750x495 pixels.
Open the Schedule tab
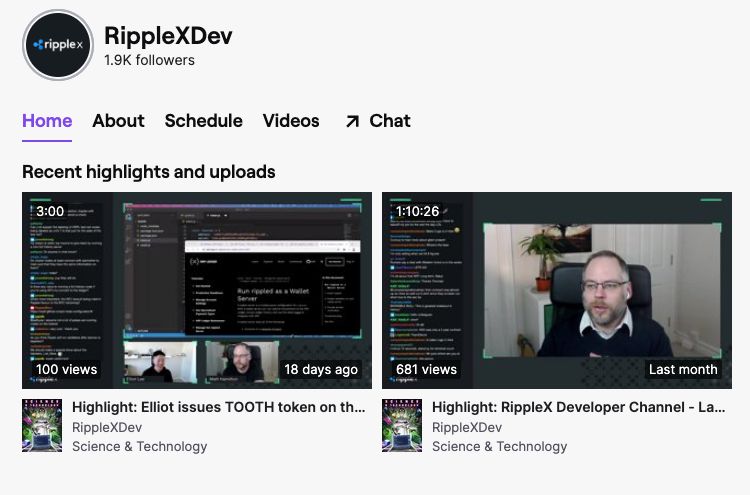pyautogui.click(x=203, y=121)
